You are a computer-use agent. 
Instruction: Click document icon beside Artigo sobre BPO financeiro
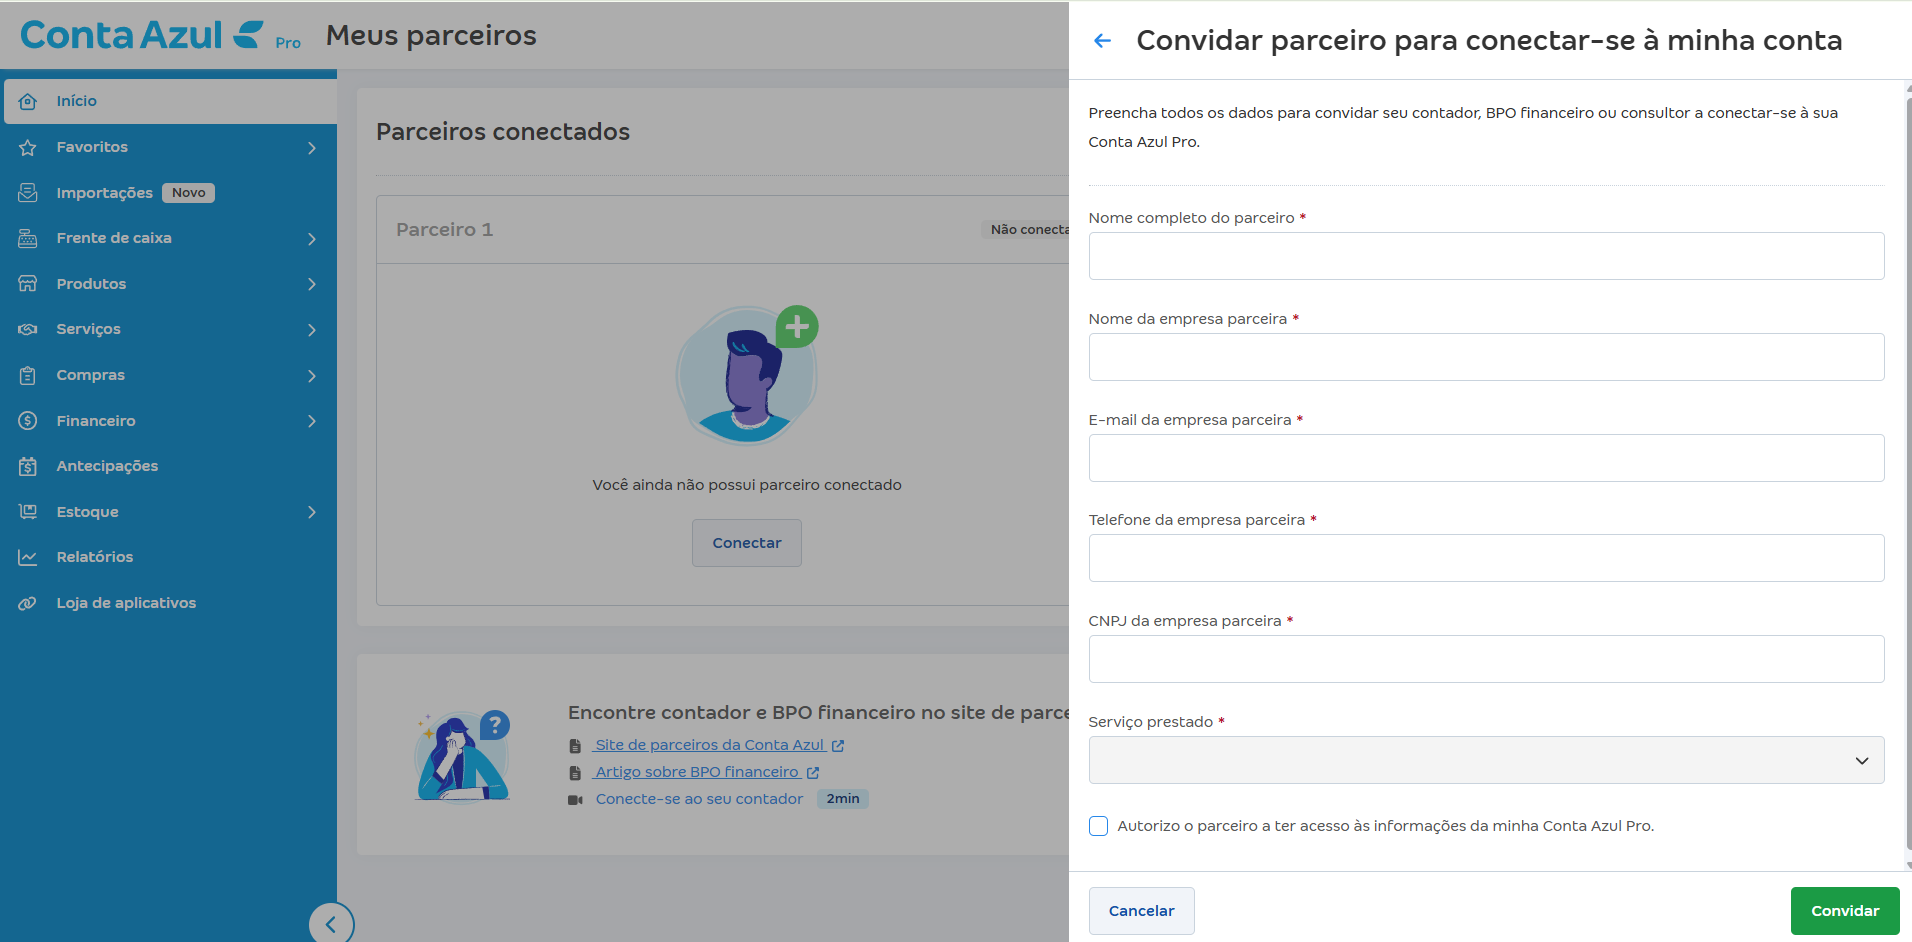575,773
